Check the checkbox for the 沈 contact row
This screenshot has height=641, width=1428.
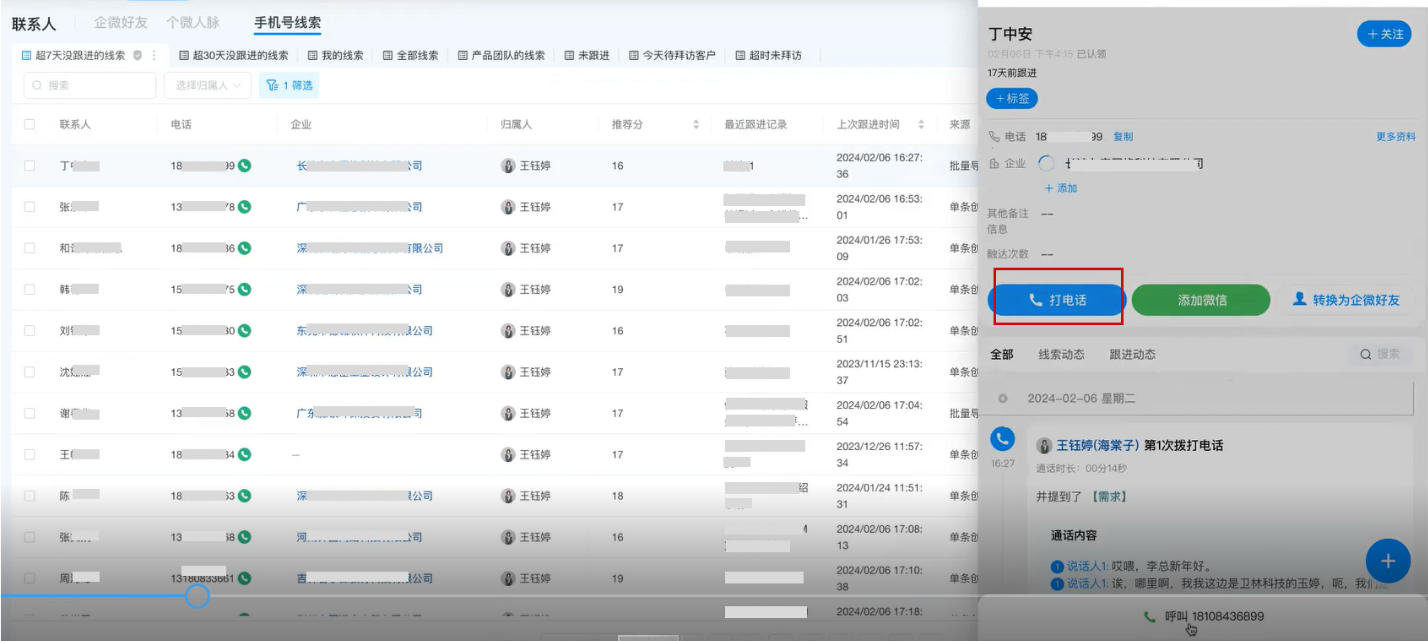[30, 372]
